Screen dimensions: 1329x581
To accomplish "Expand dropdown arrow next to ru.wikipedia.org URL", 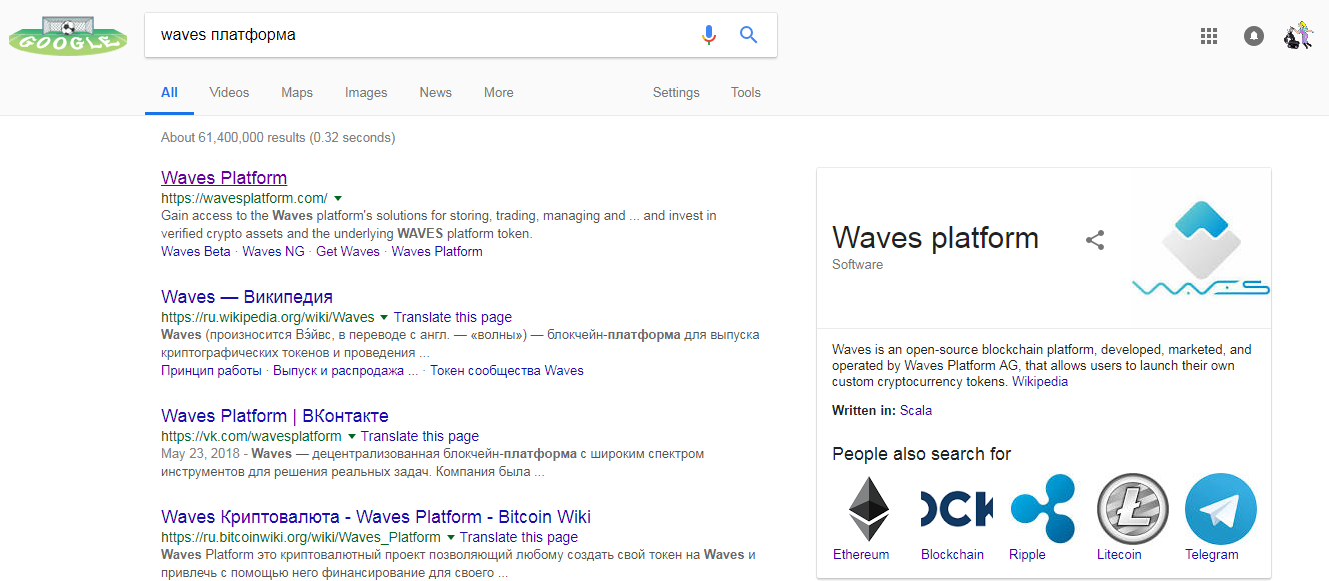I will [x=384, y=318].
